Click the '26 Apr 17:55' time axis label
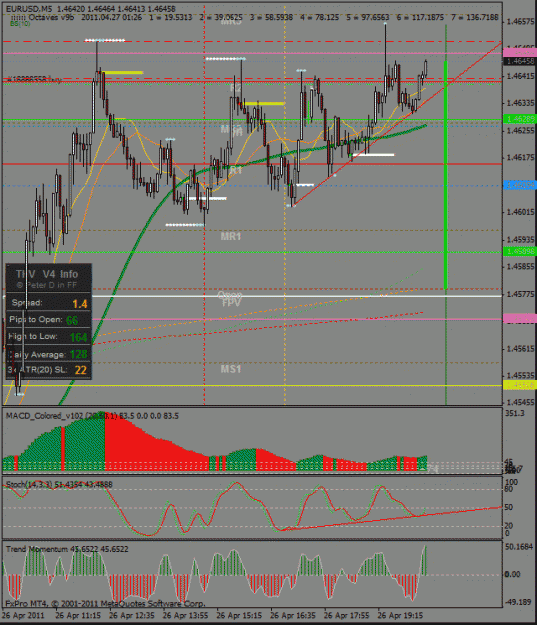Viewport: 537px width, 625px height. pos(347,615)
